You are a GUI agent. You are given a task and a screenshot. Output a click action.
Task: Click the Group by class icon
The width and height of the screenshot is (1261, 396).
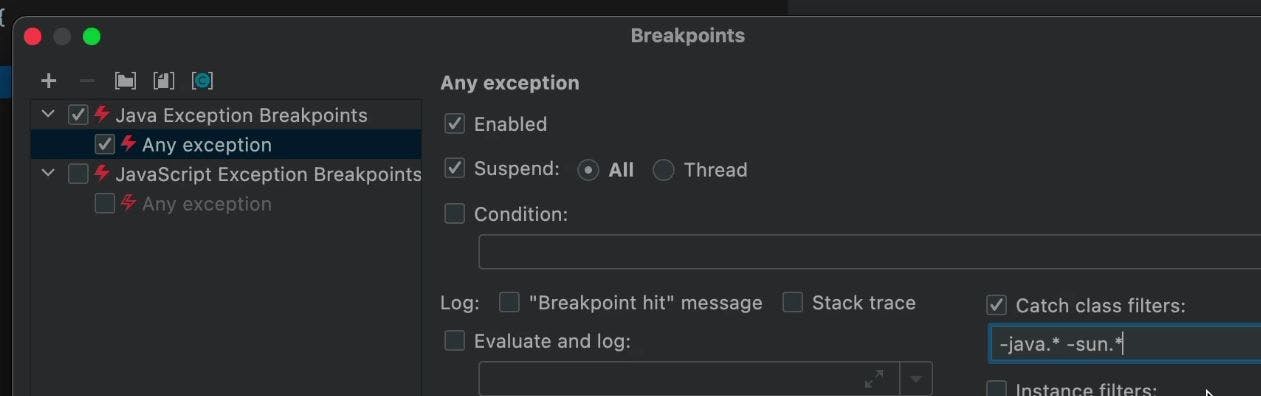click(202, 81)
